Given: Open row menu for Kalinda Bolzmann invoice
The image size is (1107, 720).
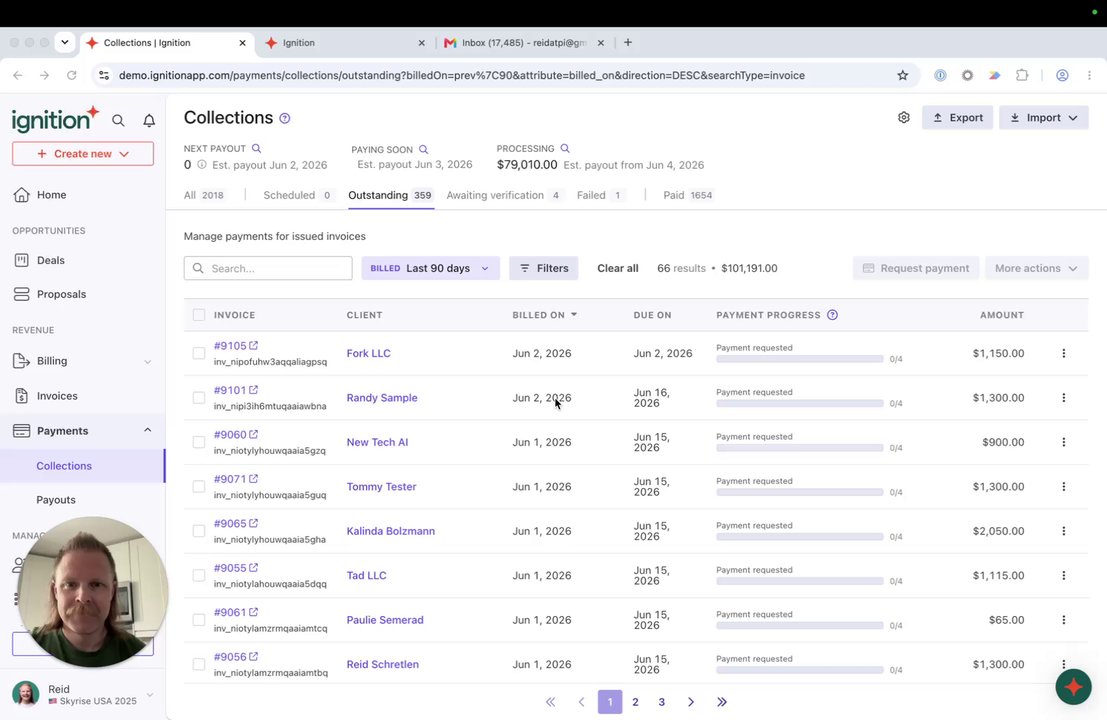Looking at the screenshot, I should click(x=1063, y=531).
